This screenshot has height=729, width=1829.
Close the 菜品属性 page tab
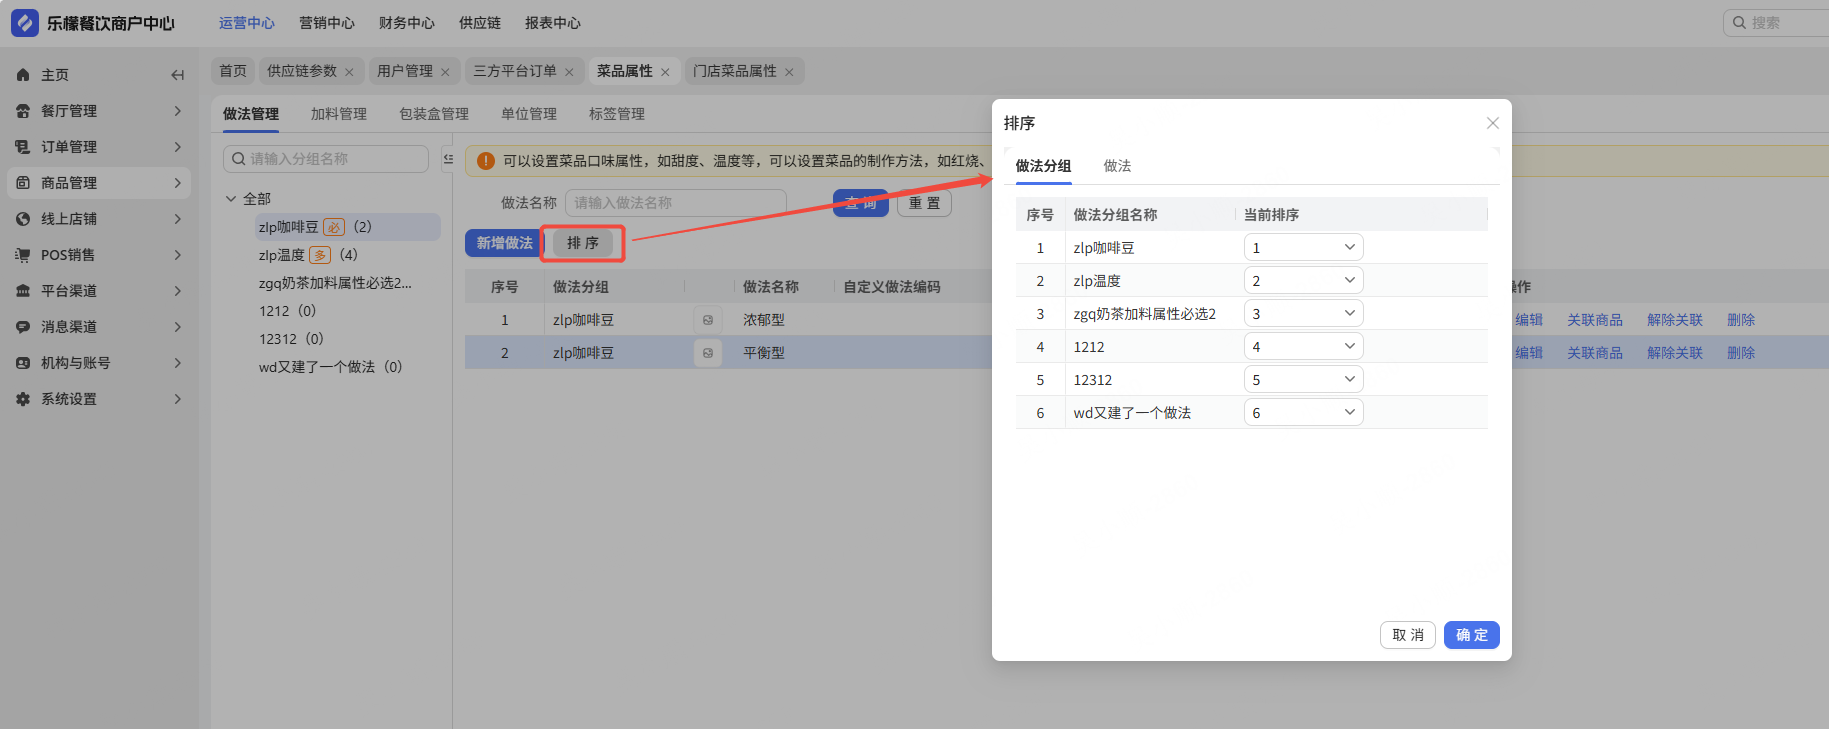pos(665,72)
